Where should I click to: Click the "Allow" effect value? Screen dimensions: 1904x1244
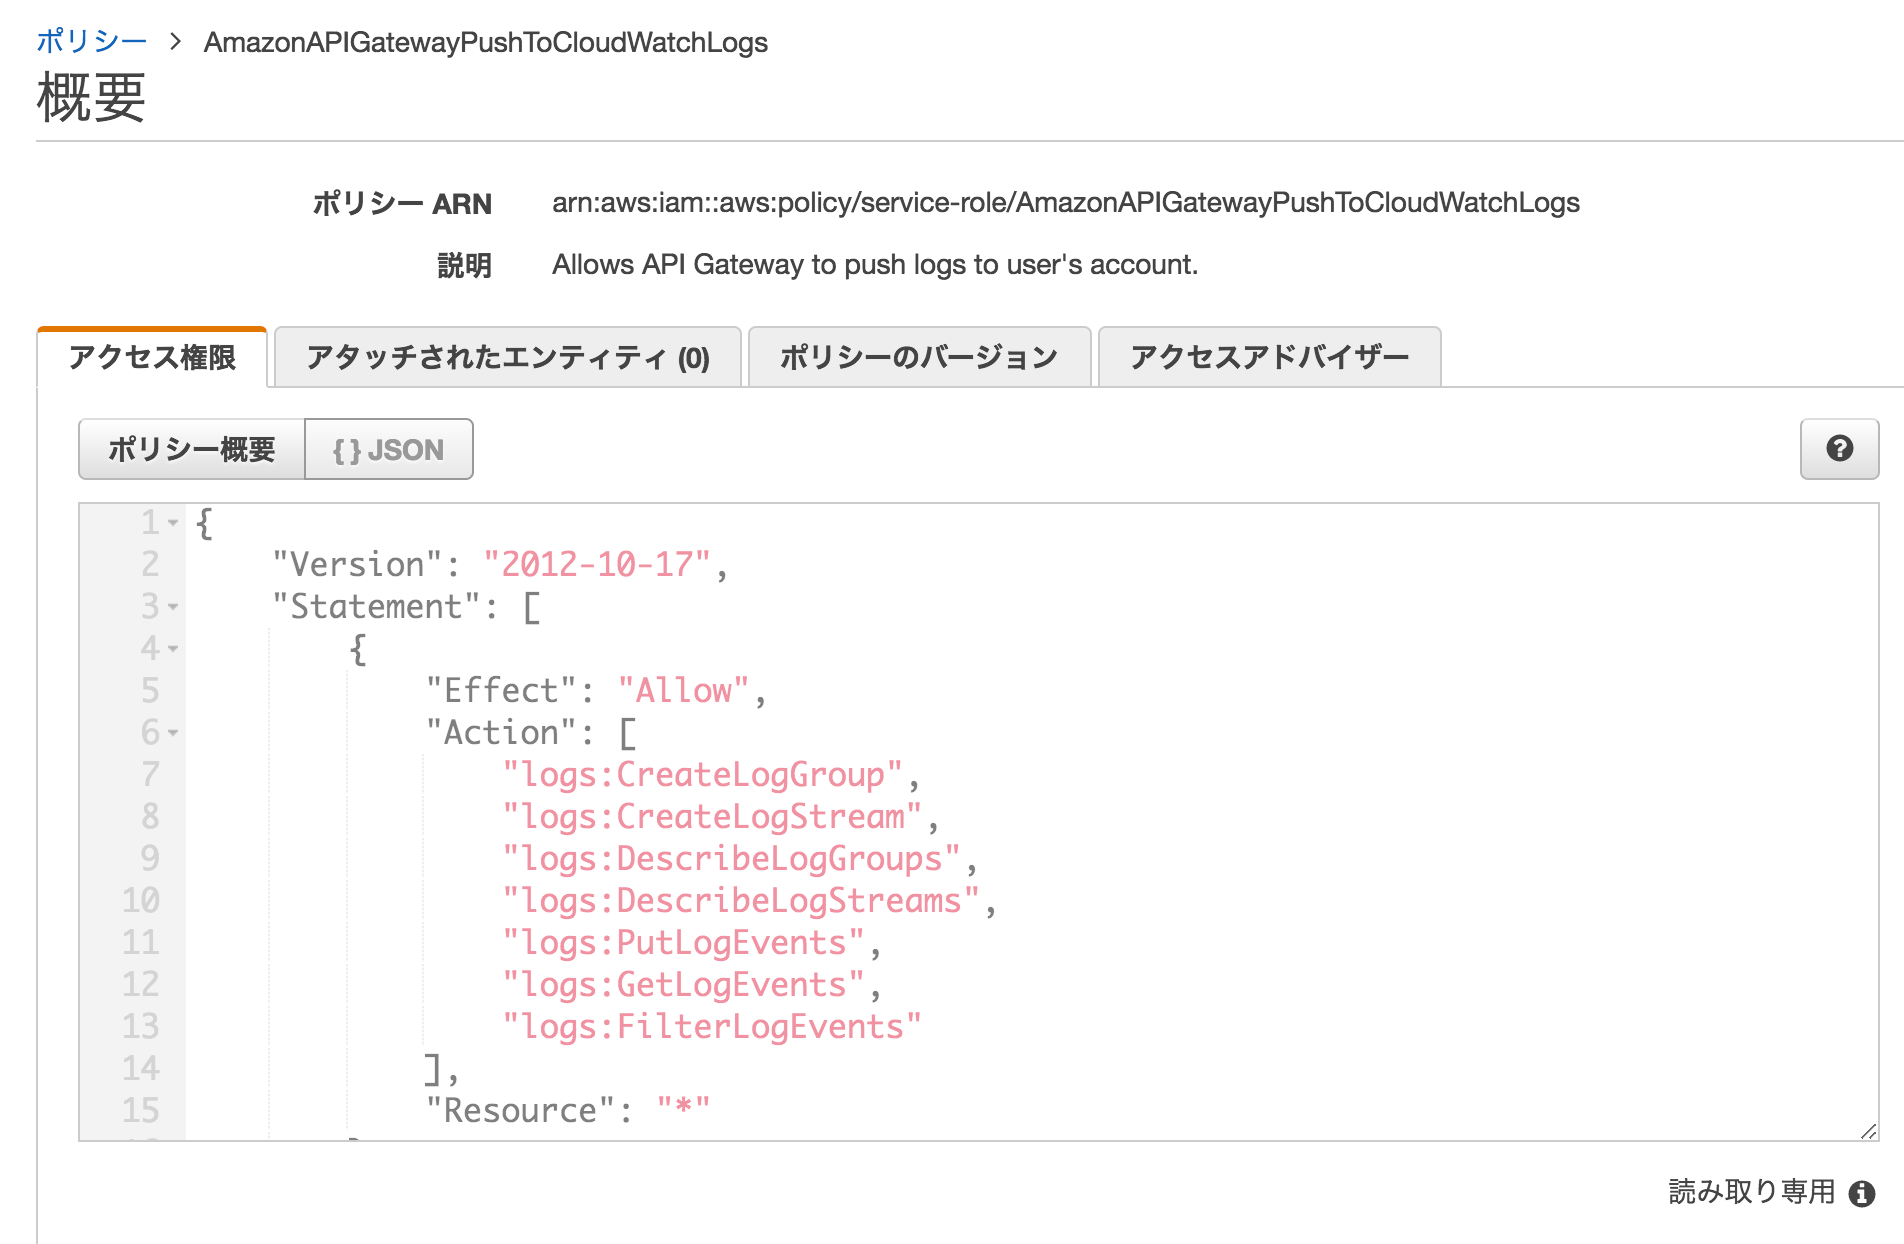click(683, 691)
